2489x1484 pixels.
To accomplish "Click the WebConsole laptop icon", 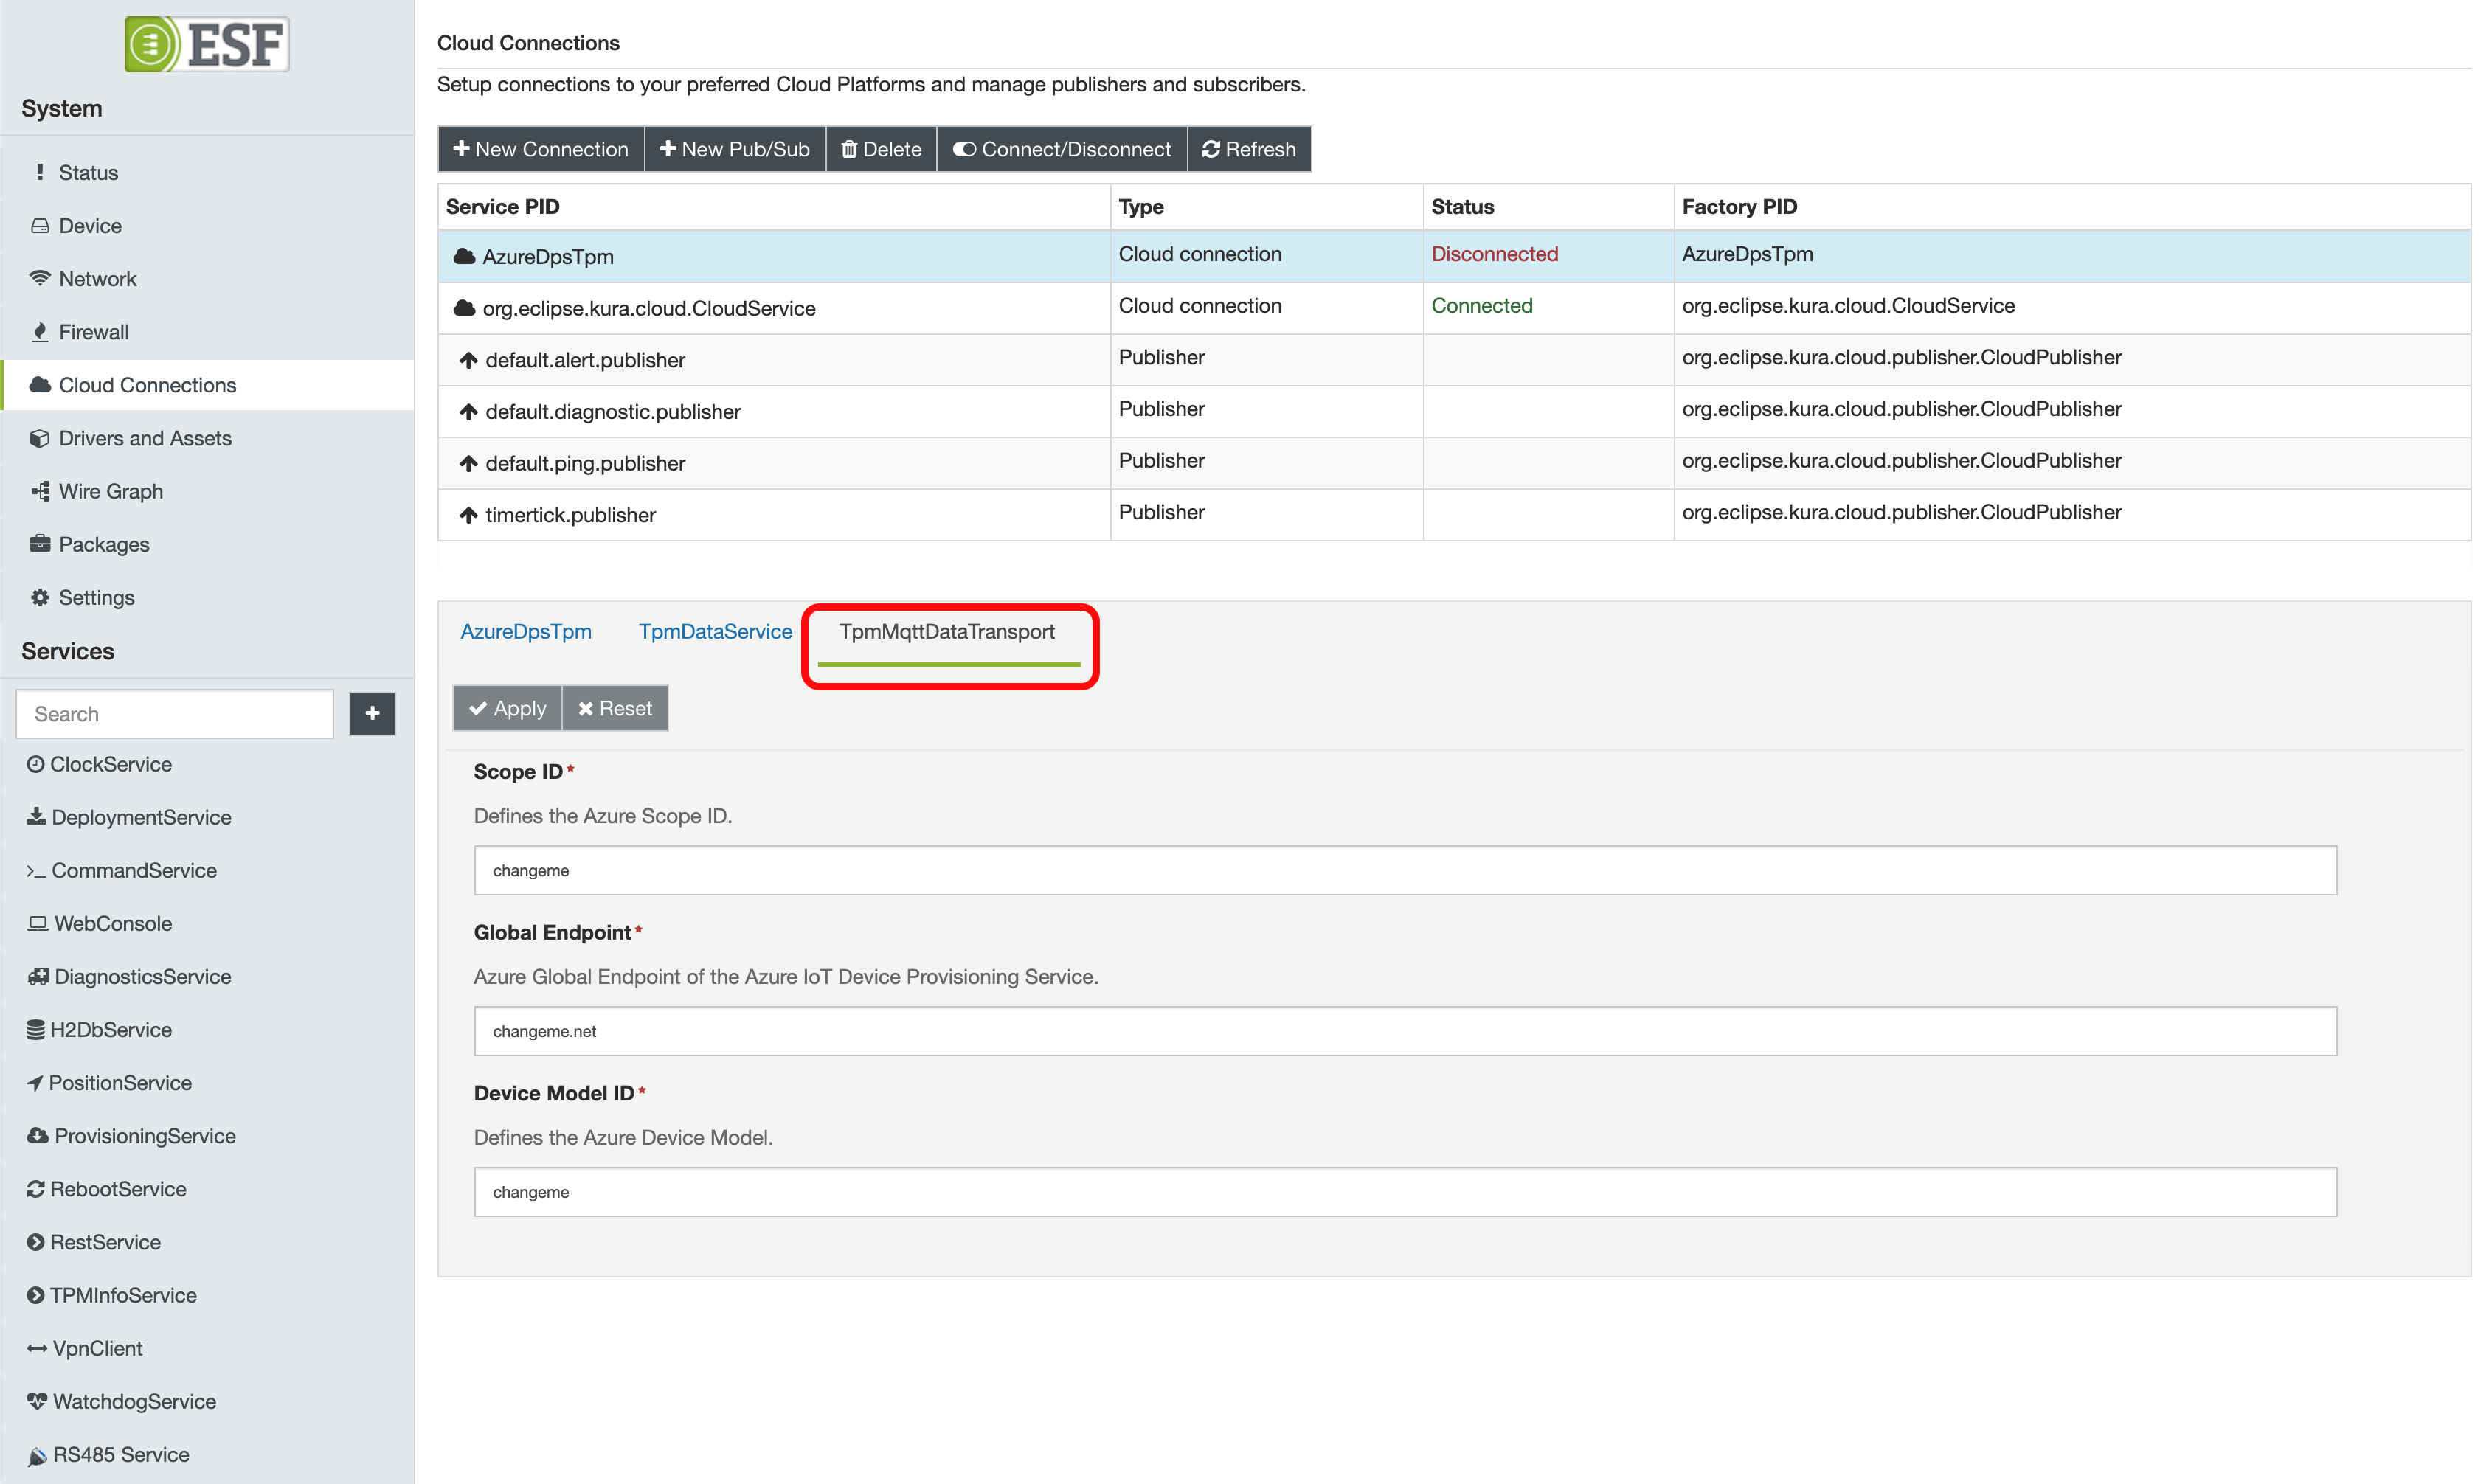I will coord(38,923).
